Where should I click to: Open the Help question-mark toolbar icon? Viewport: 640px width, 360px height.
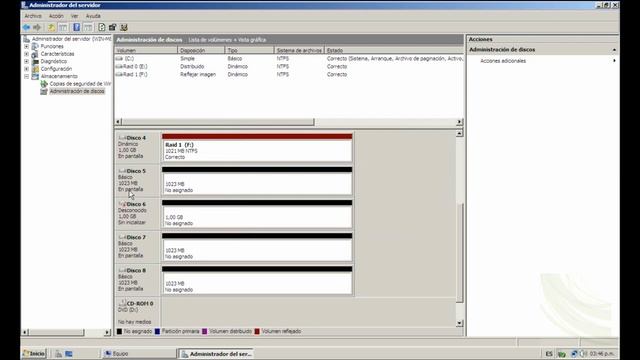click(76, 27)
